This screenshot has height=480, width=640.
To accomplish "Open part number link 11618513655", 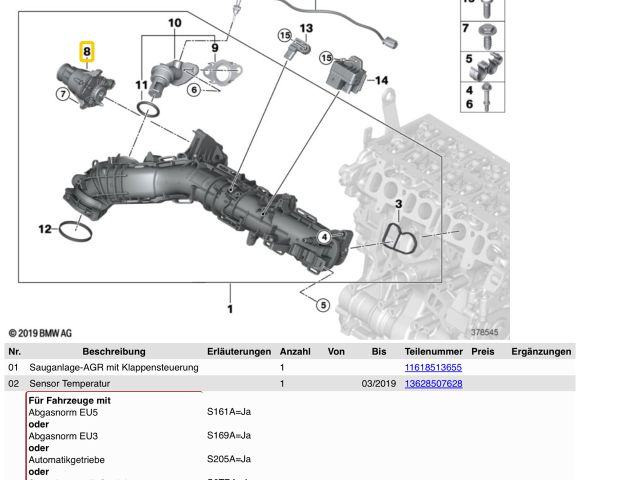I will 433,368.
